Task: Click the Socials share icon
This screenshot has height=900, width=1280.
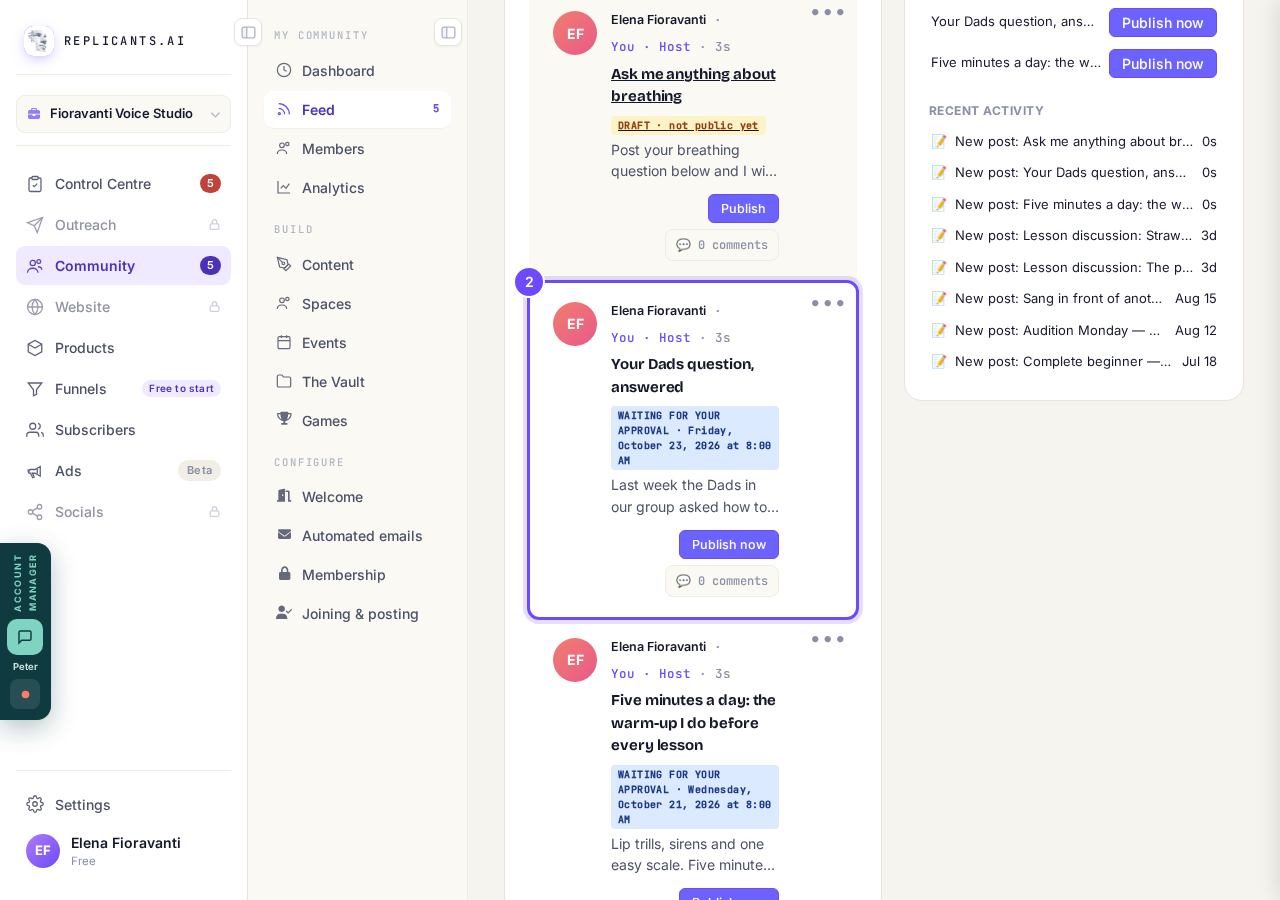Action: coord(35,512)
